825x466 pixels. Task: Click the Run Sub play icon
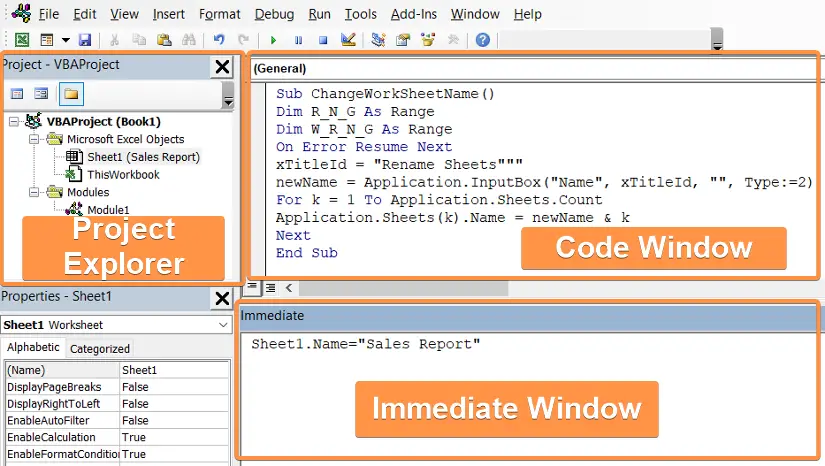273,40
